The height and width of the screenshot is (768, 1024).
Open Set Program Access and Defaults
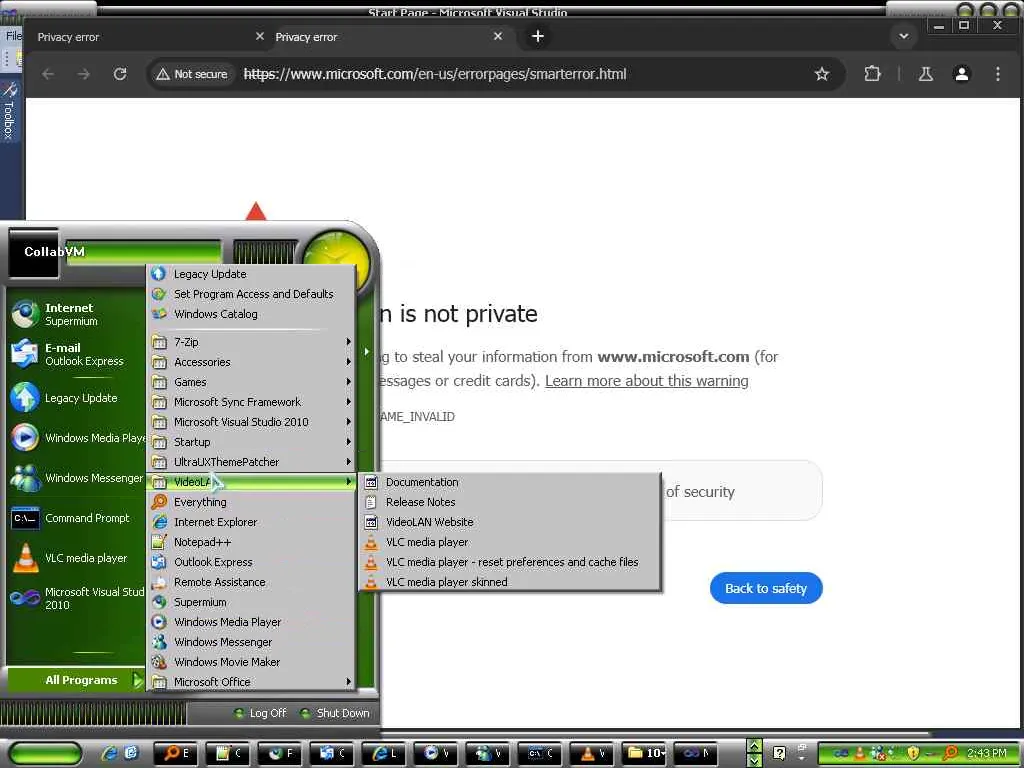click(x=251, y=294)
